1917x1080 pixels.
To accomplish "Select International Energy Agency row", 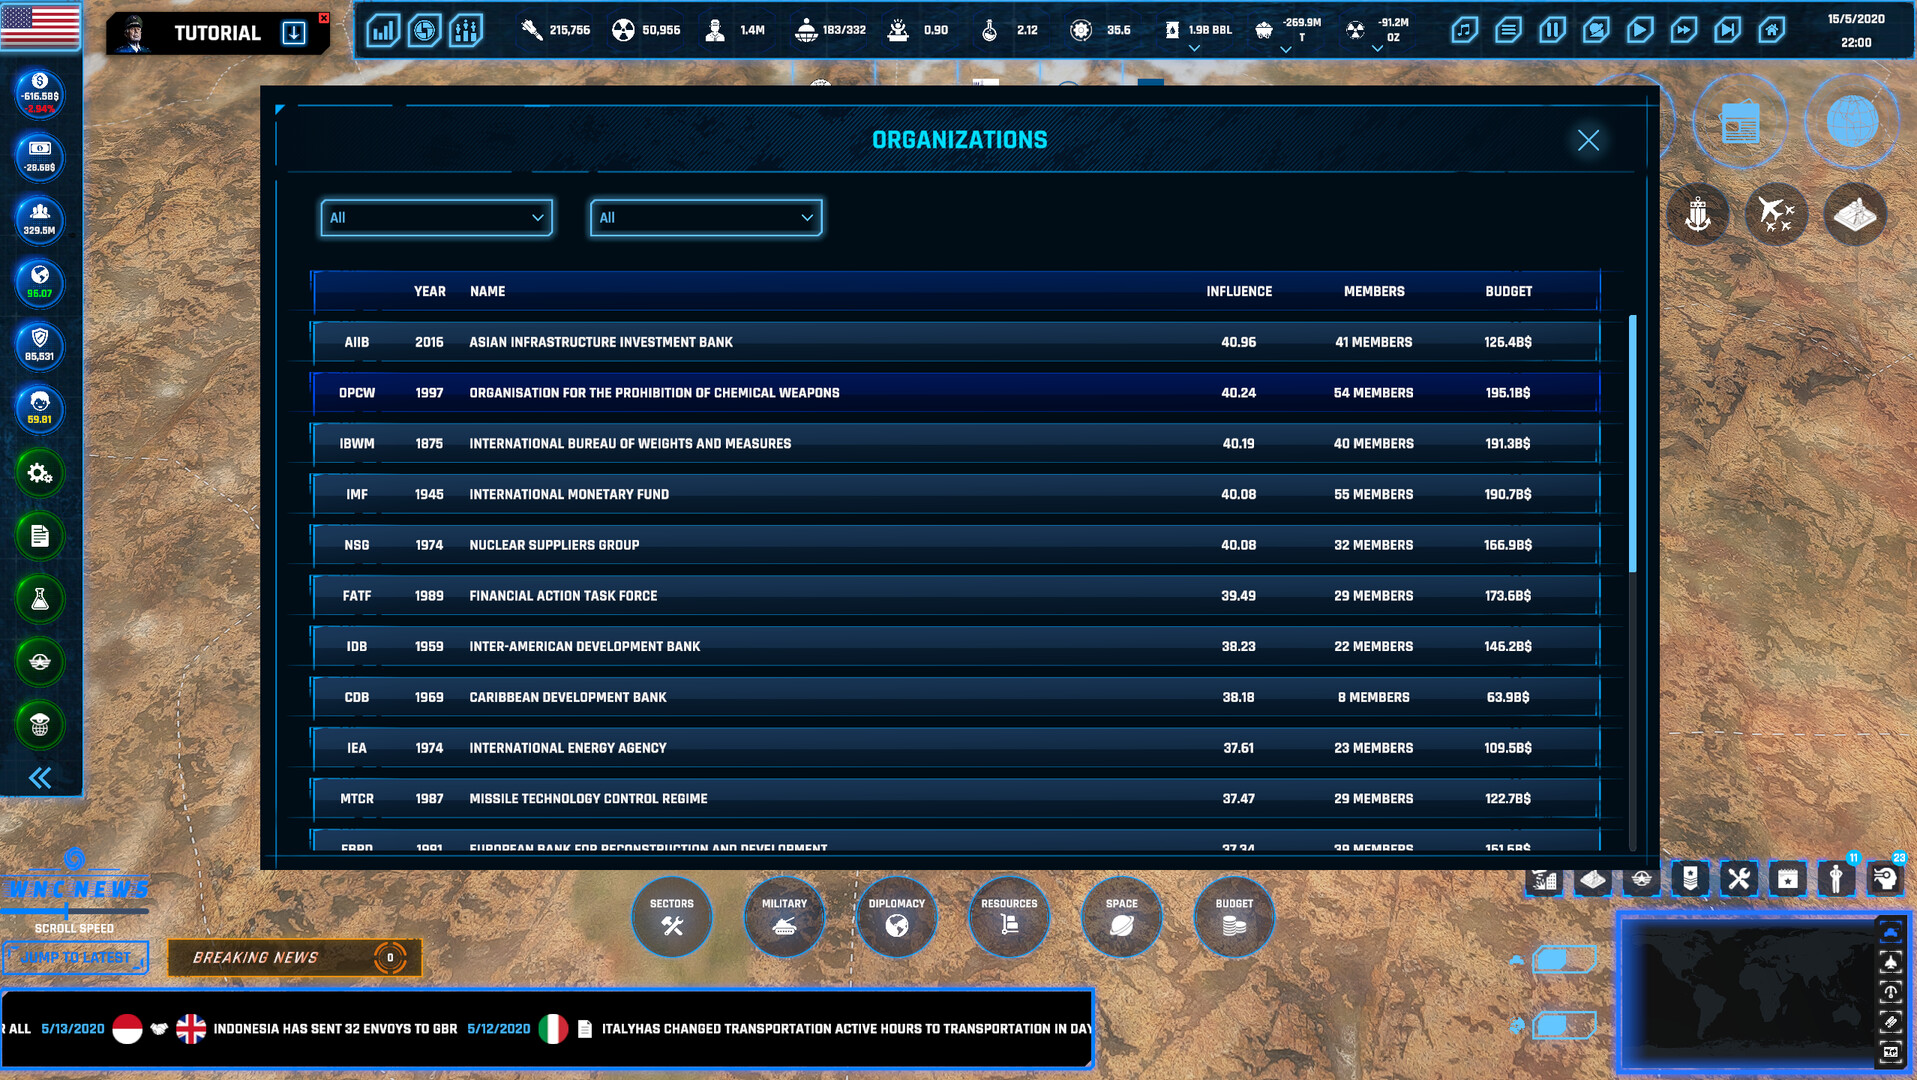I will [956, 748].
